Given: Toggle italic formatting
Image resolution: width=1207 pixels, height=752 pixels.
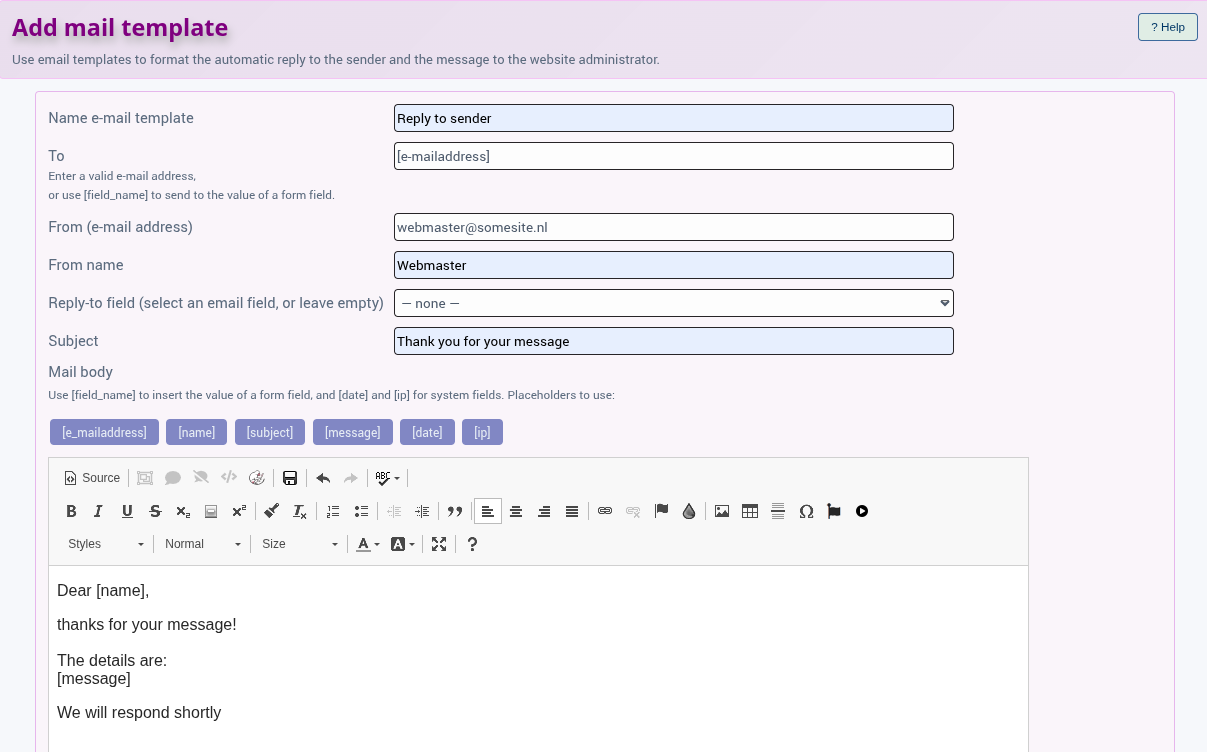Looking at the screenshot, I should (99, 511).
